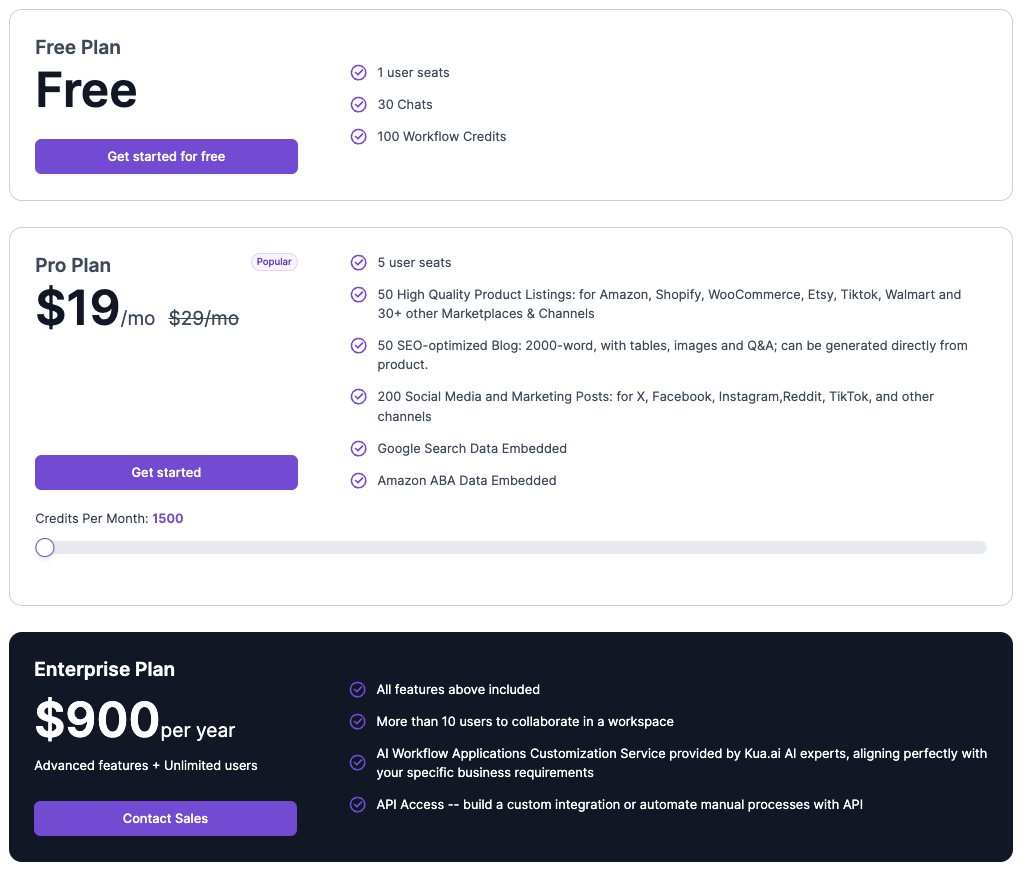The image size is (1028, 875).
Task: Click the checkmark icon next to 30 Chats
Action: [358, 105]
